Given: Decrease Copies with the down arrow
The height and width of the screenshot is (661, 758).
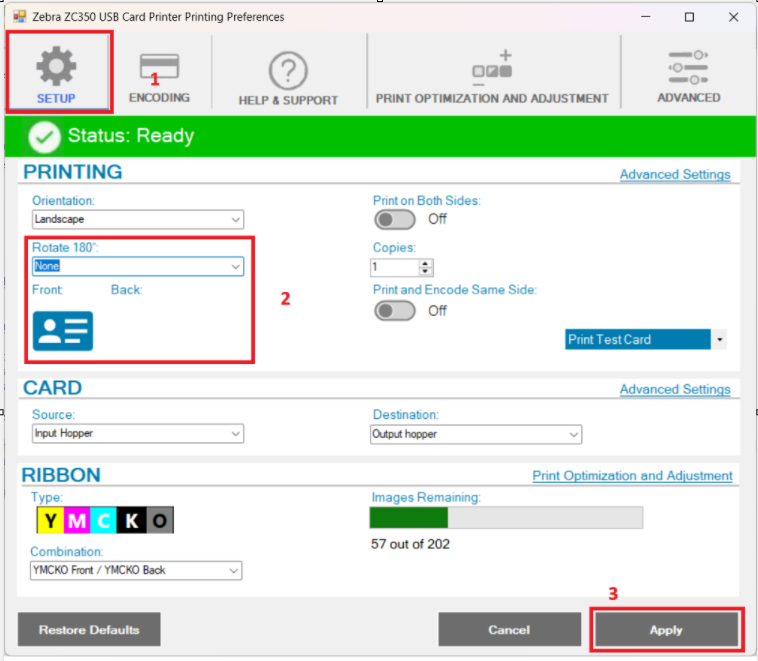Looking at the screenshot, I should click(x=425, y=271).
